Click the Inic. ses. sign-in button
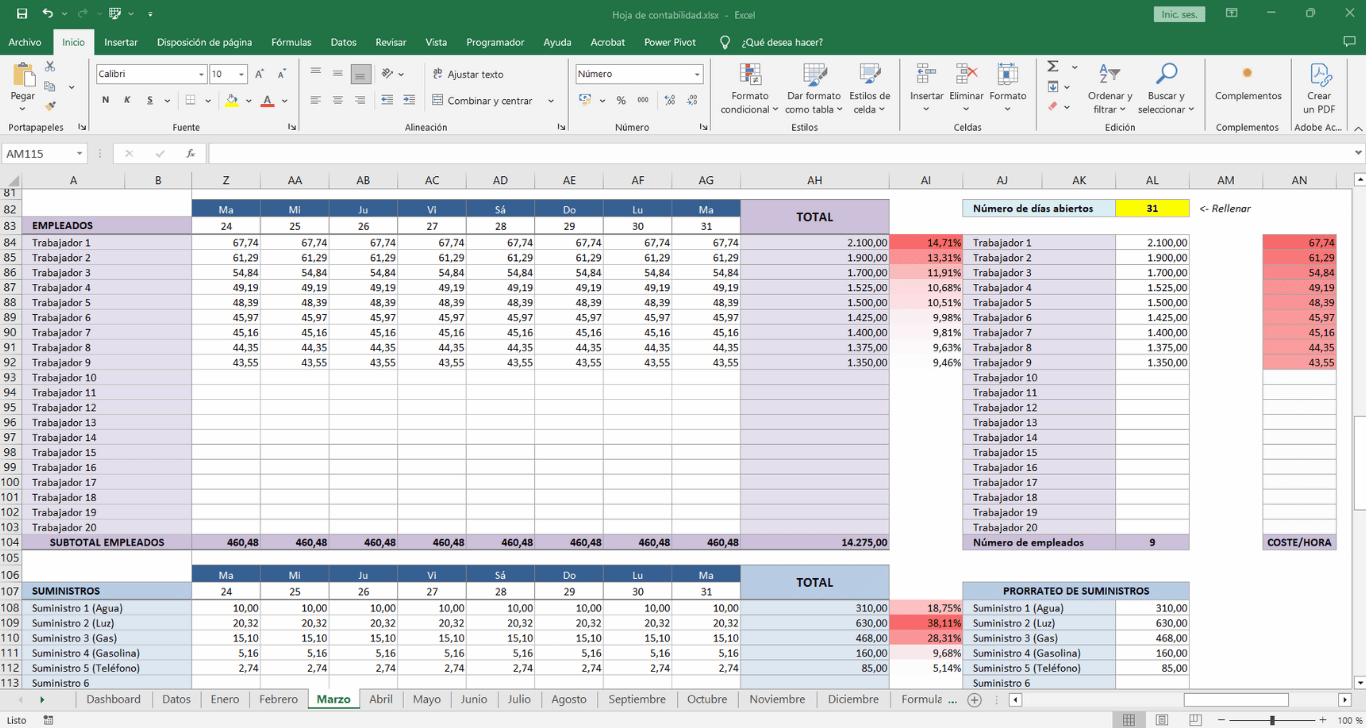 click(x=1180, y=14)
